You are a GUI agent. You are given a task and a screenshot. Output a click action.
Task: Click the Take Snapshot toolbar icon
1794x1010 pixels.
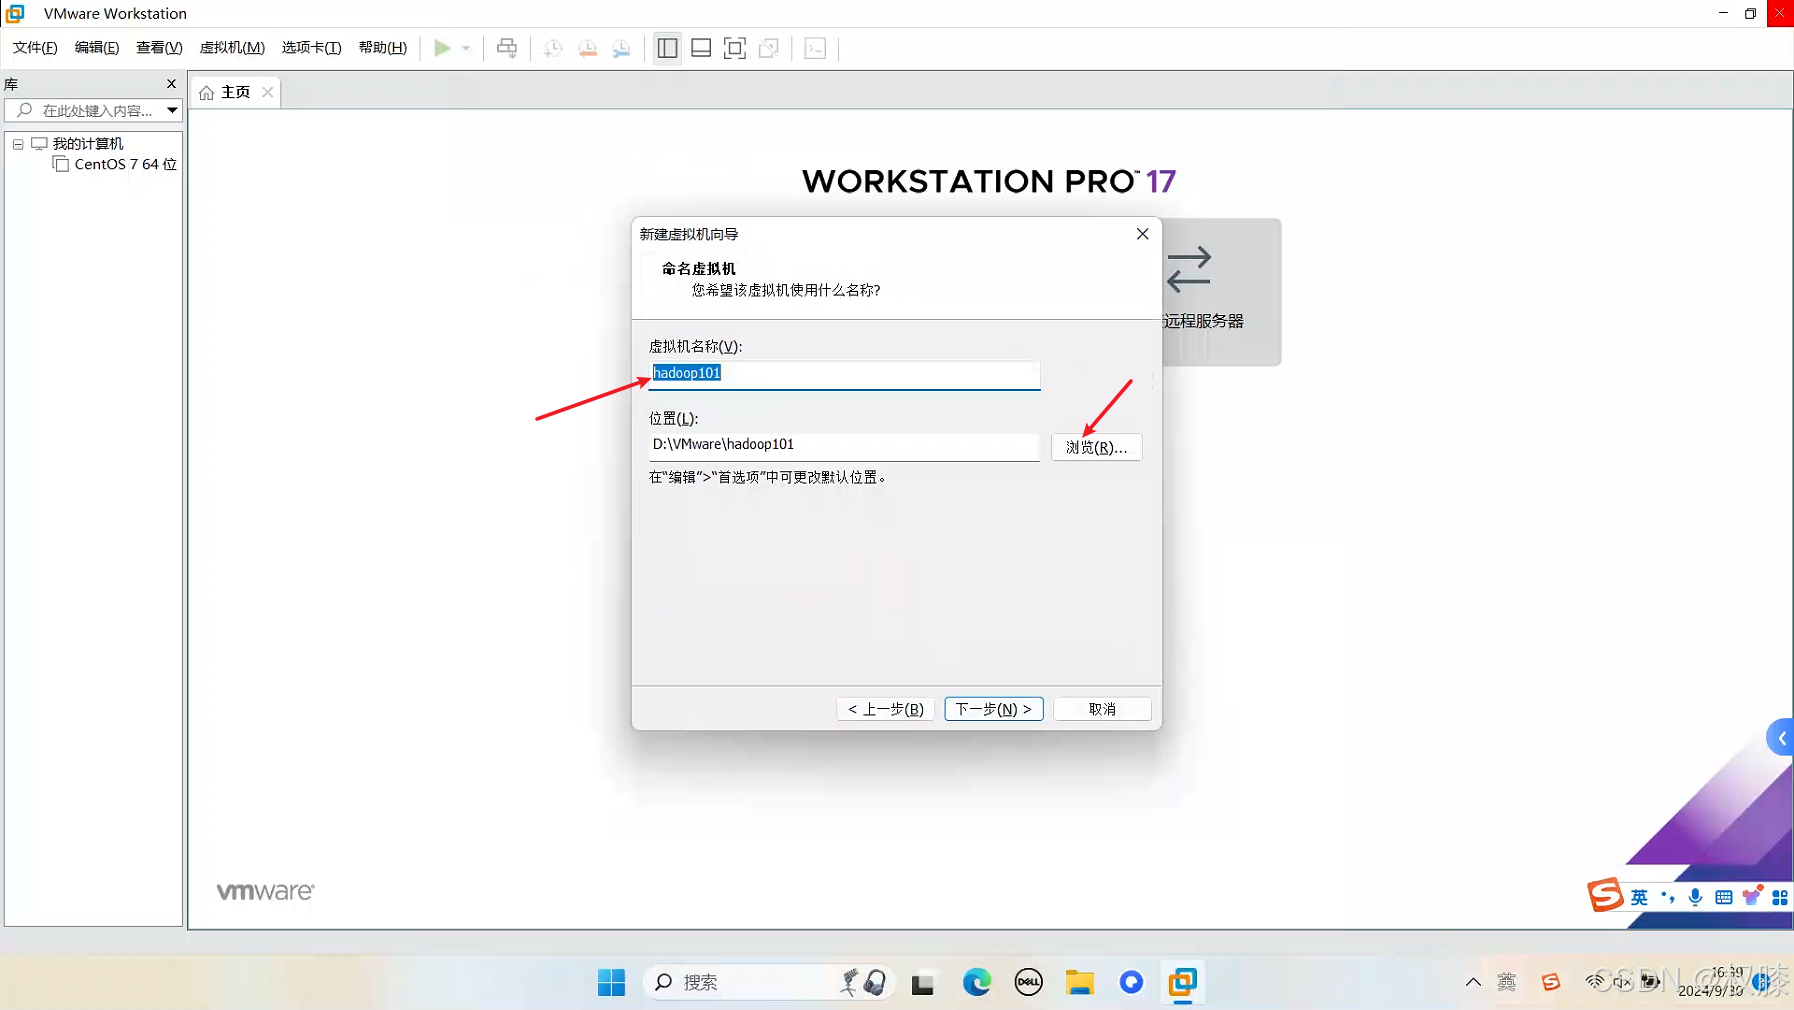[553, 48]
